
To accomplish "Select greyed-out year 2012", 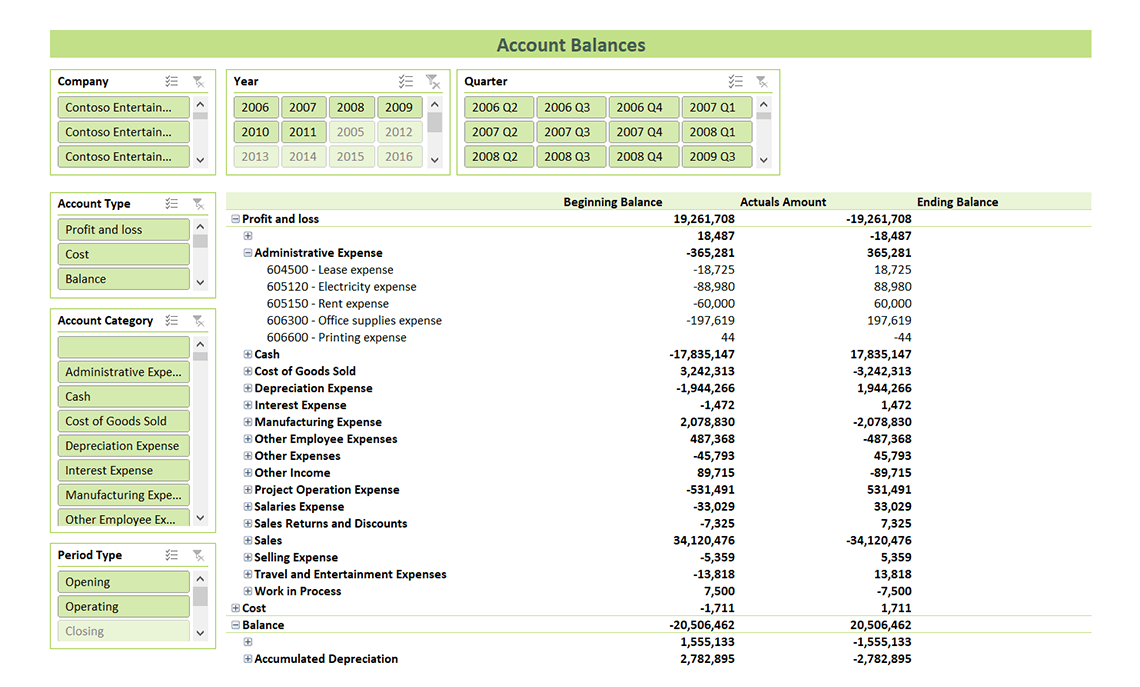I will [399, 132].
